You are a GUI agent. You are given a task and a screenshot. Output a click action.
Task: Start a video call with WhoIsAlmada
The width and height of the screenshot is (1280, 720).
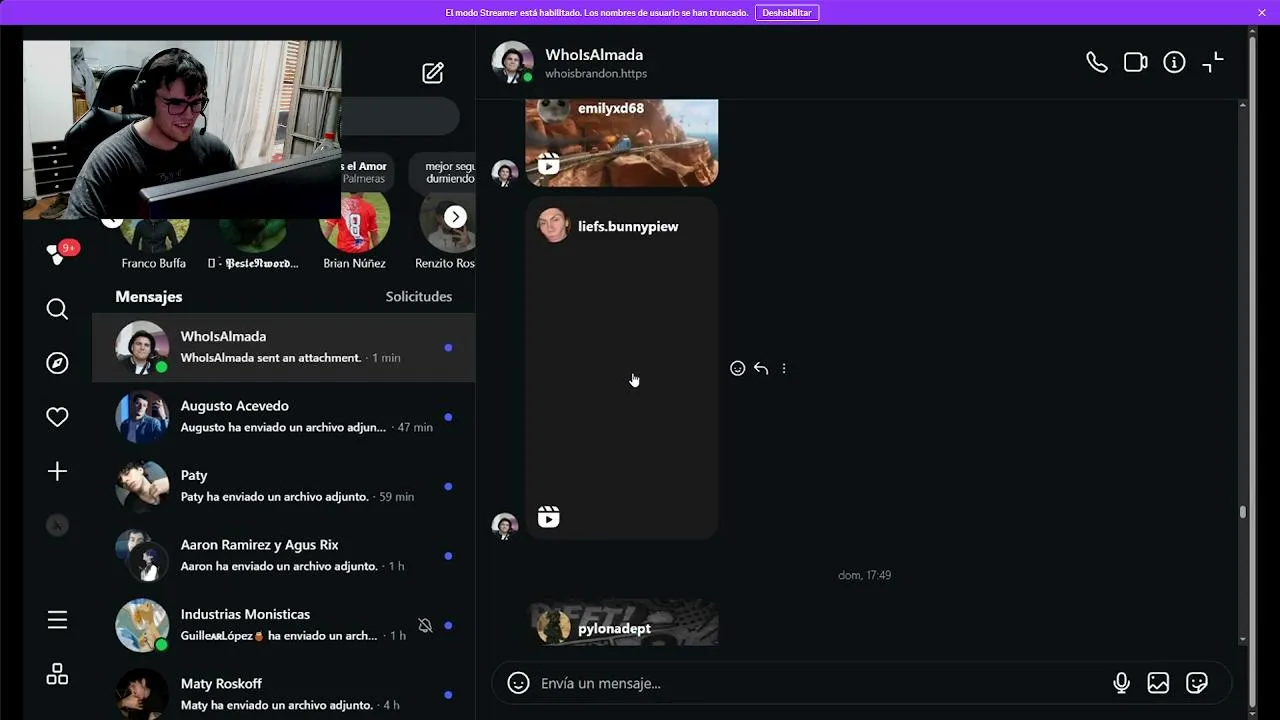tap(1135, 62)
